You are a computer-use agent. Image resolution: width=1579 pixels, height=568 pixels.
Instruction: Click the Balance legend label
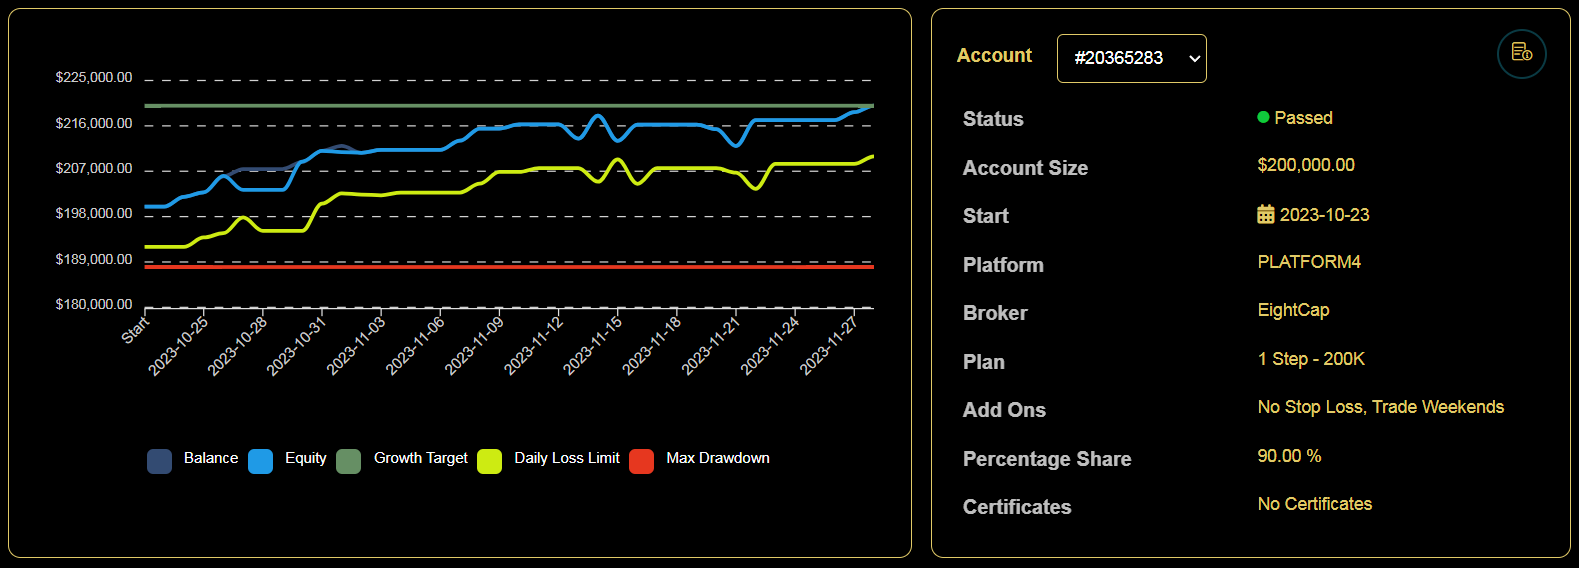[211, 458]
